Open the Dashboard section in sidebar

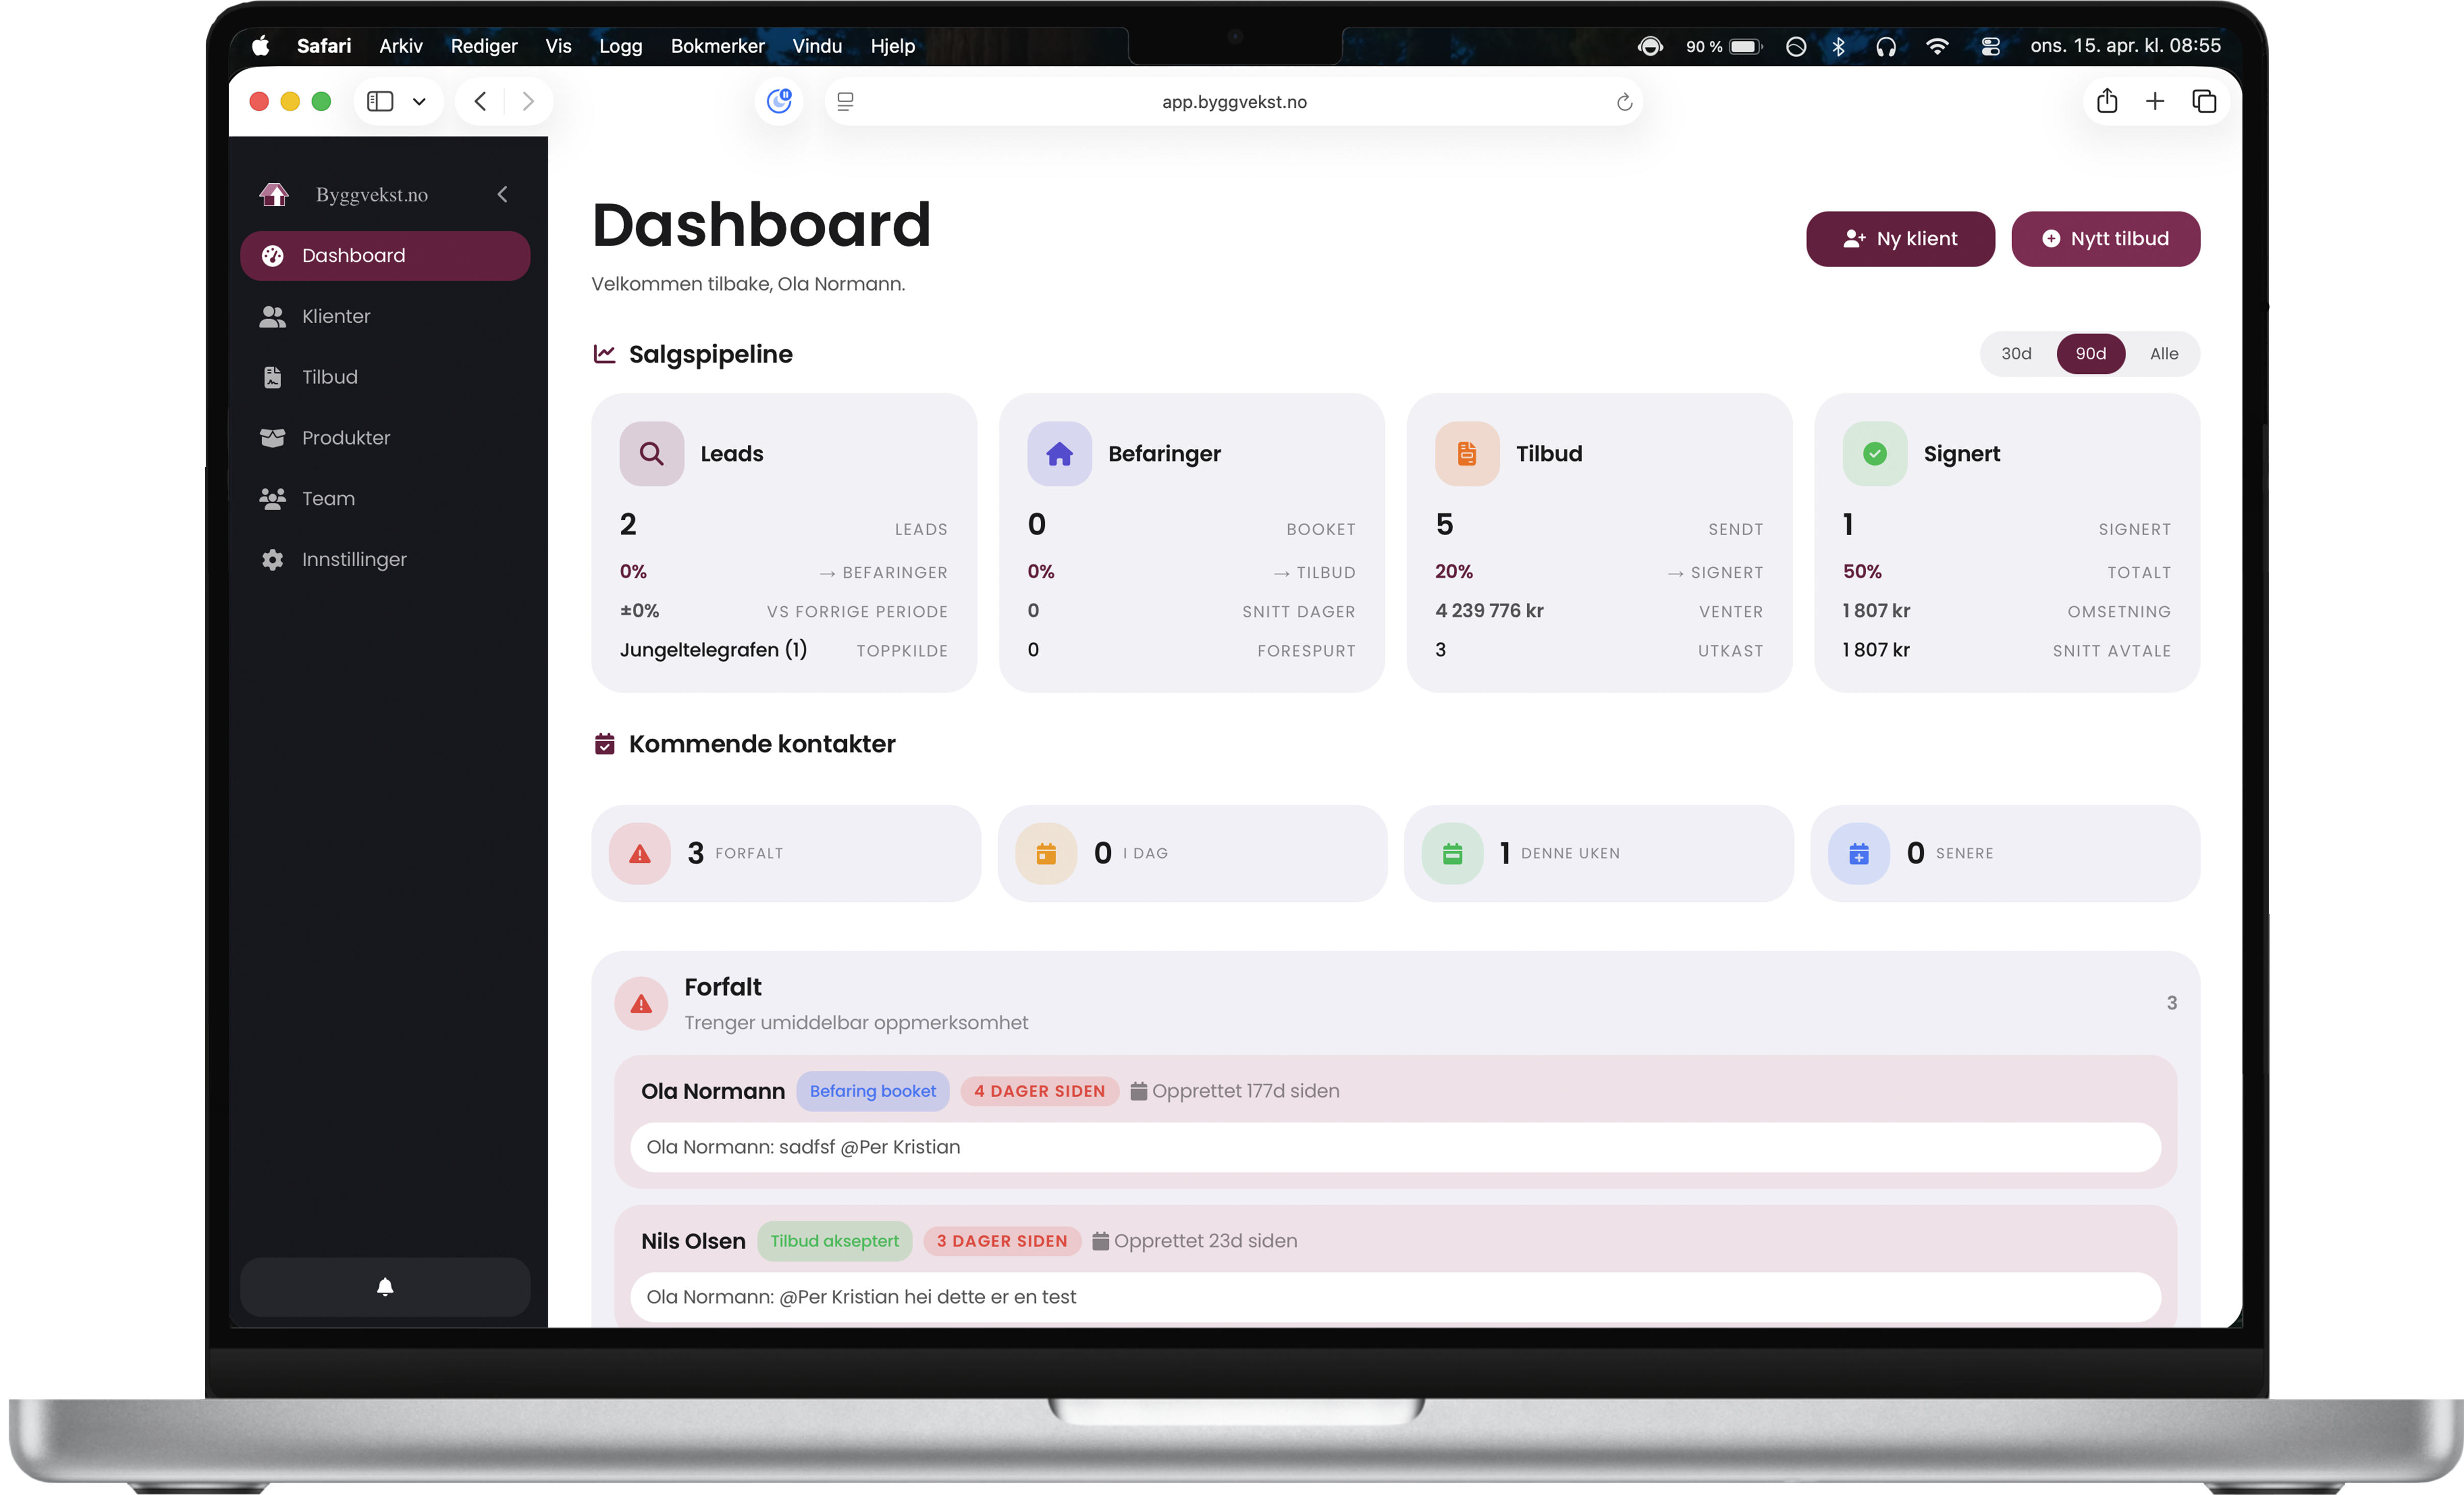pyautogui.click(x=354, y=255)
